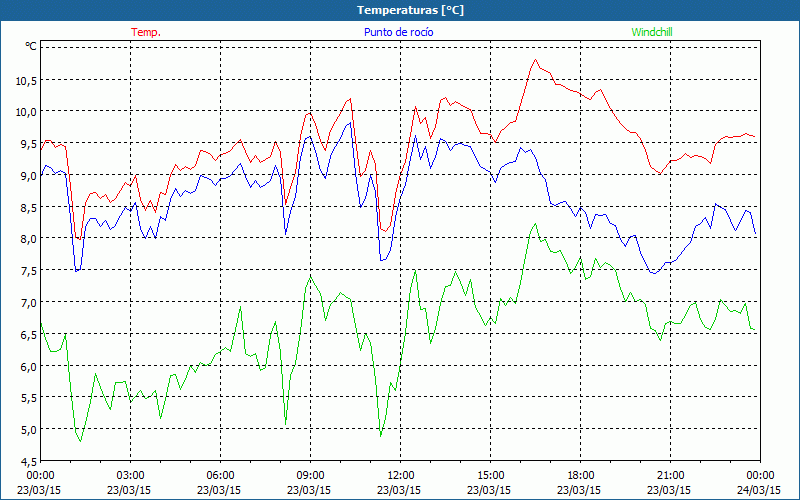Click the 4,5 y-axis value

point(28,461)
